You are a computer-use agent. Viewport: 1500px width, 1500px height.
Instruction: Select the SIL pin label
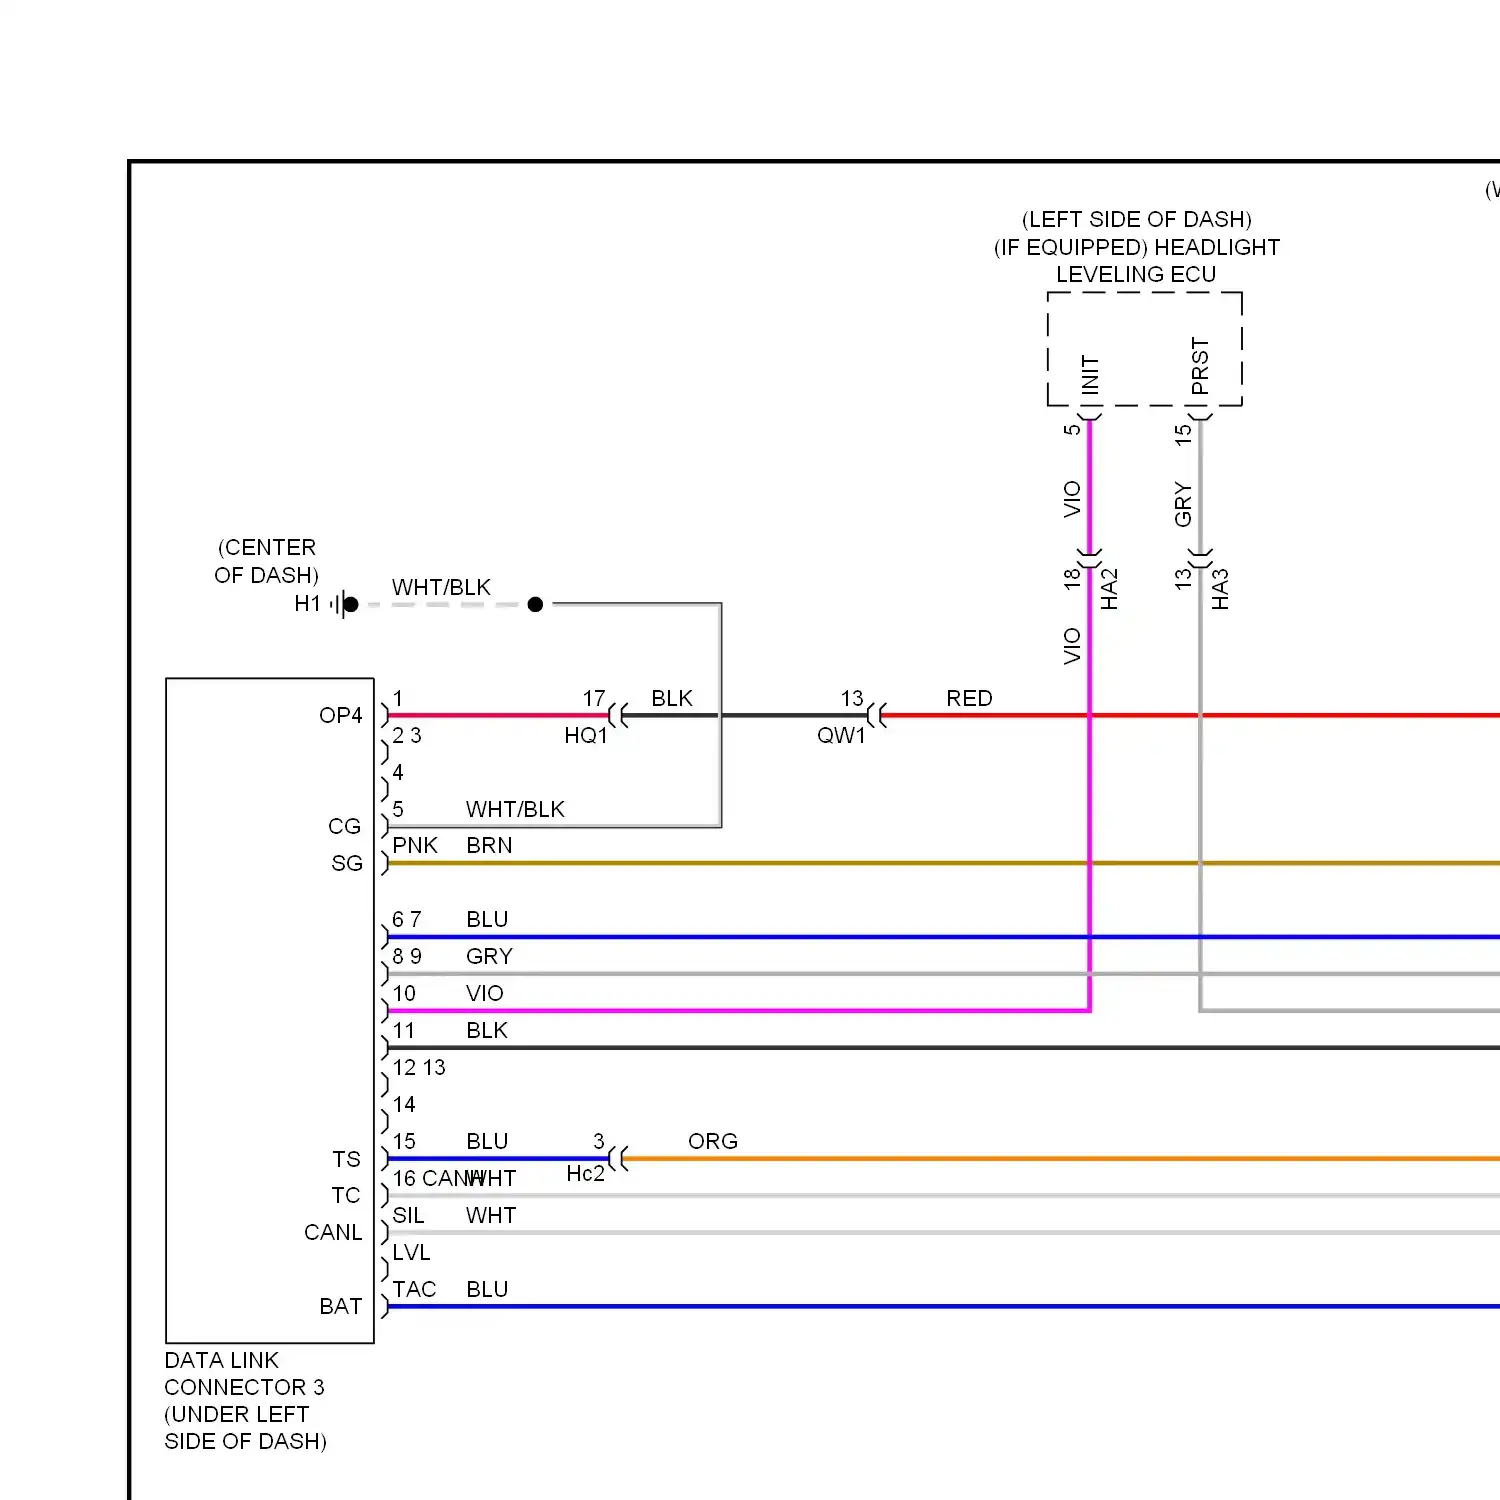click(x=408, y=1215)
